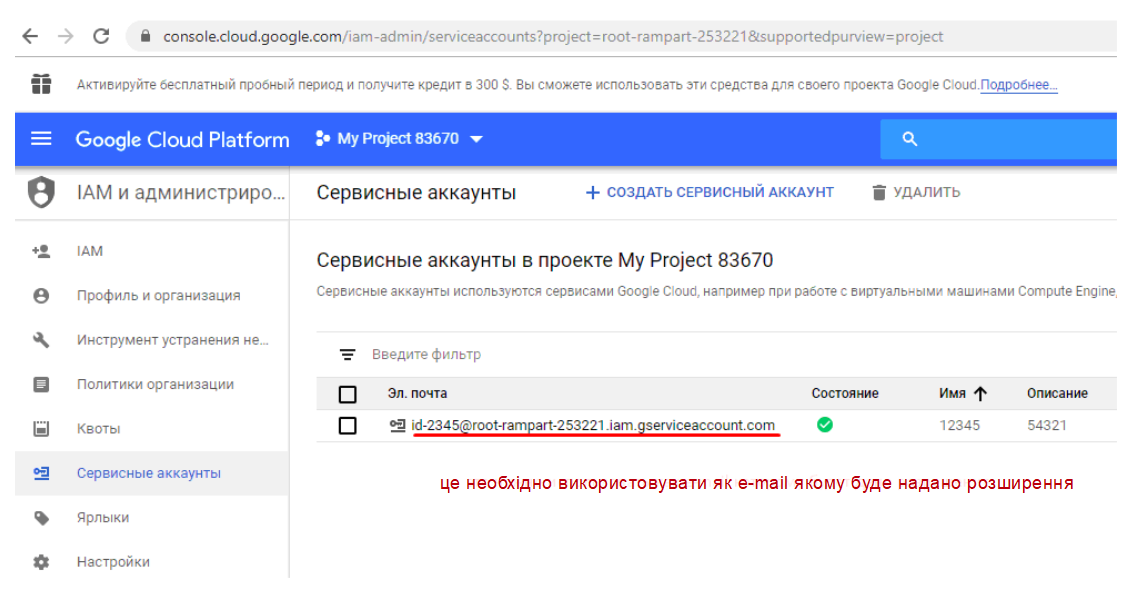Click the IAM shield icon
The height and width of the screenshot is (596, 1133).
tap(41, 192)
